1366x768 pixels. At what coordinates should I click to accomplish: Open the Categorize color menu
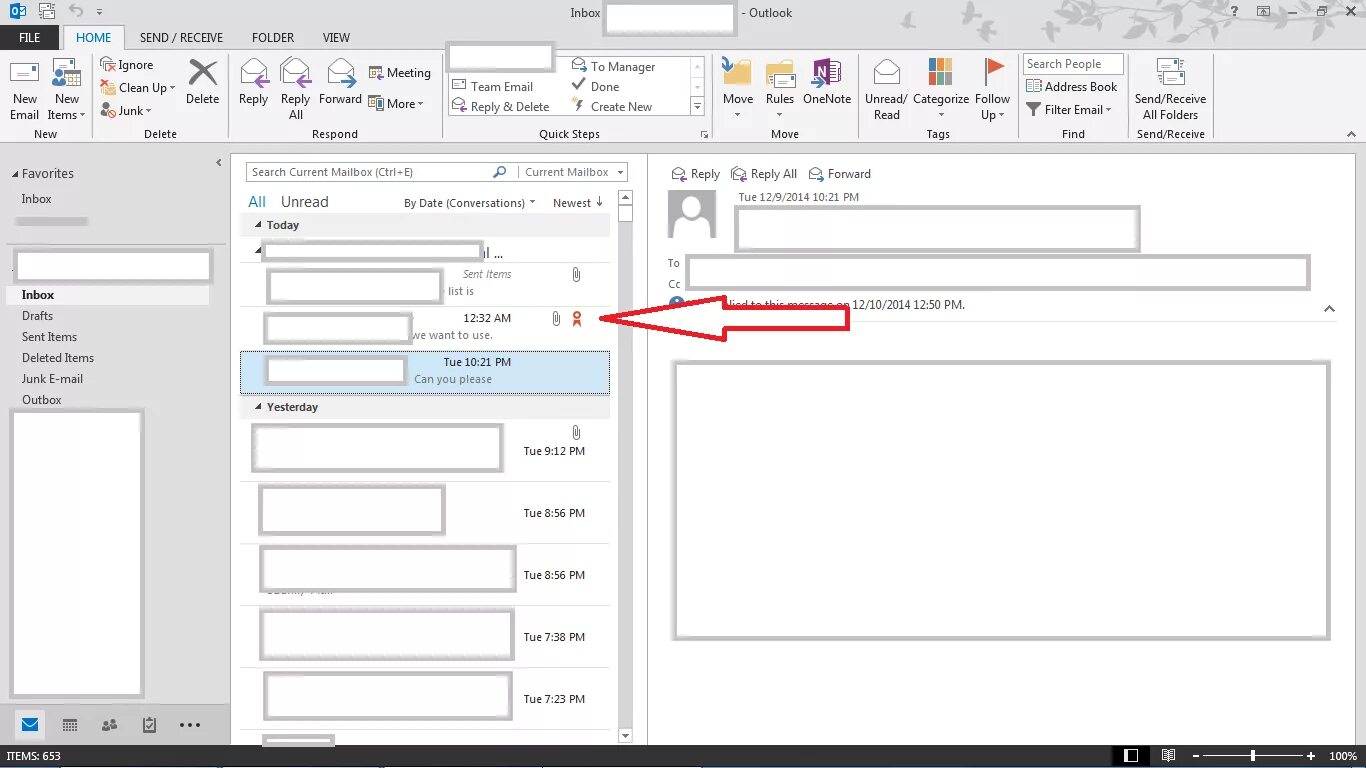941,90
